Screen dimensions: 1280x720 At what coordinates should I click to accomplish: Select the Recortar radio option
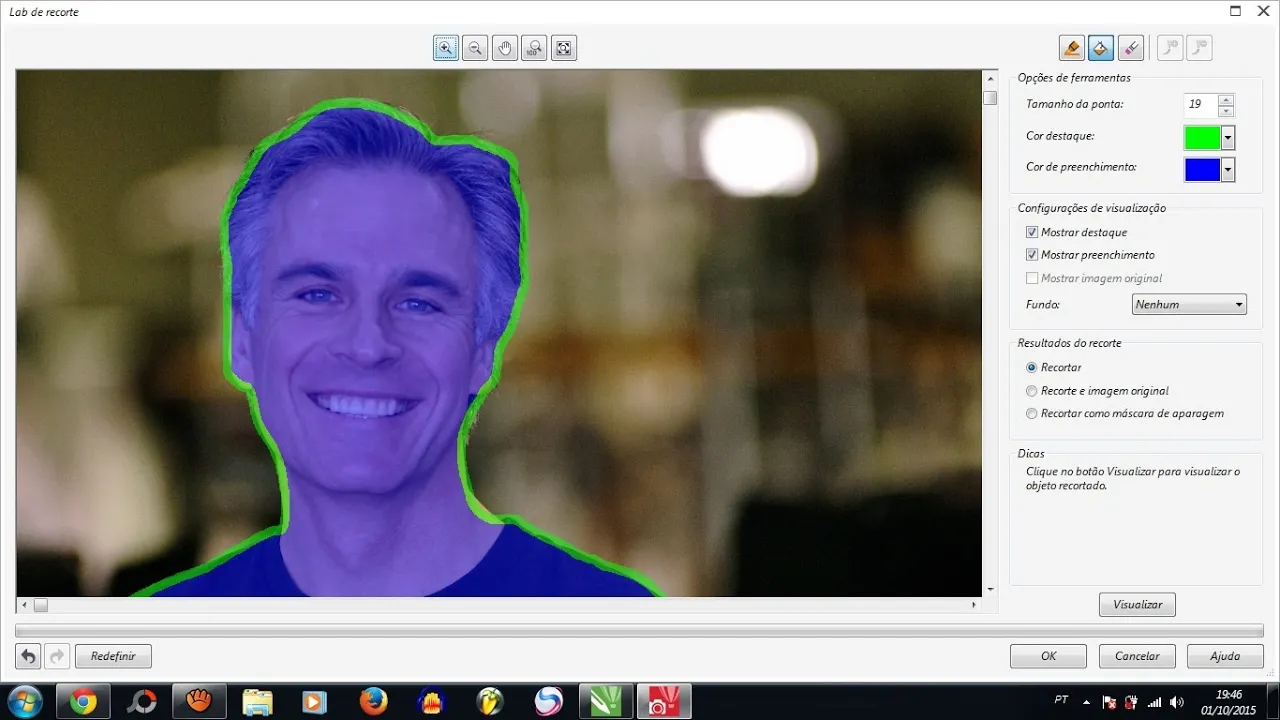point(1032,367)
